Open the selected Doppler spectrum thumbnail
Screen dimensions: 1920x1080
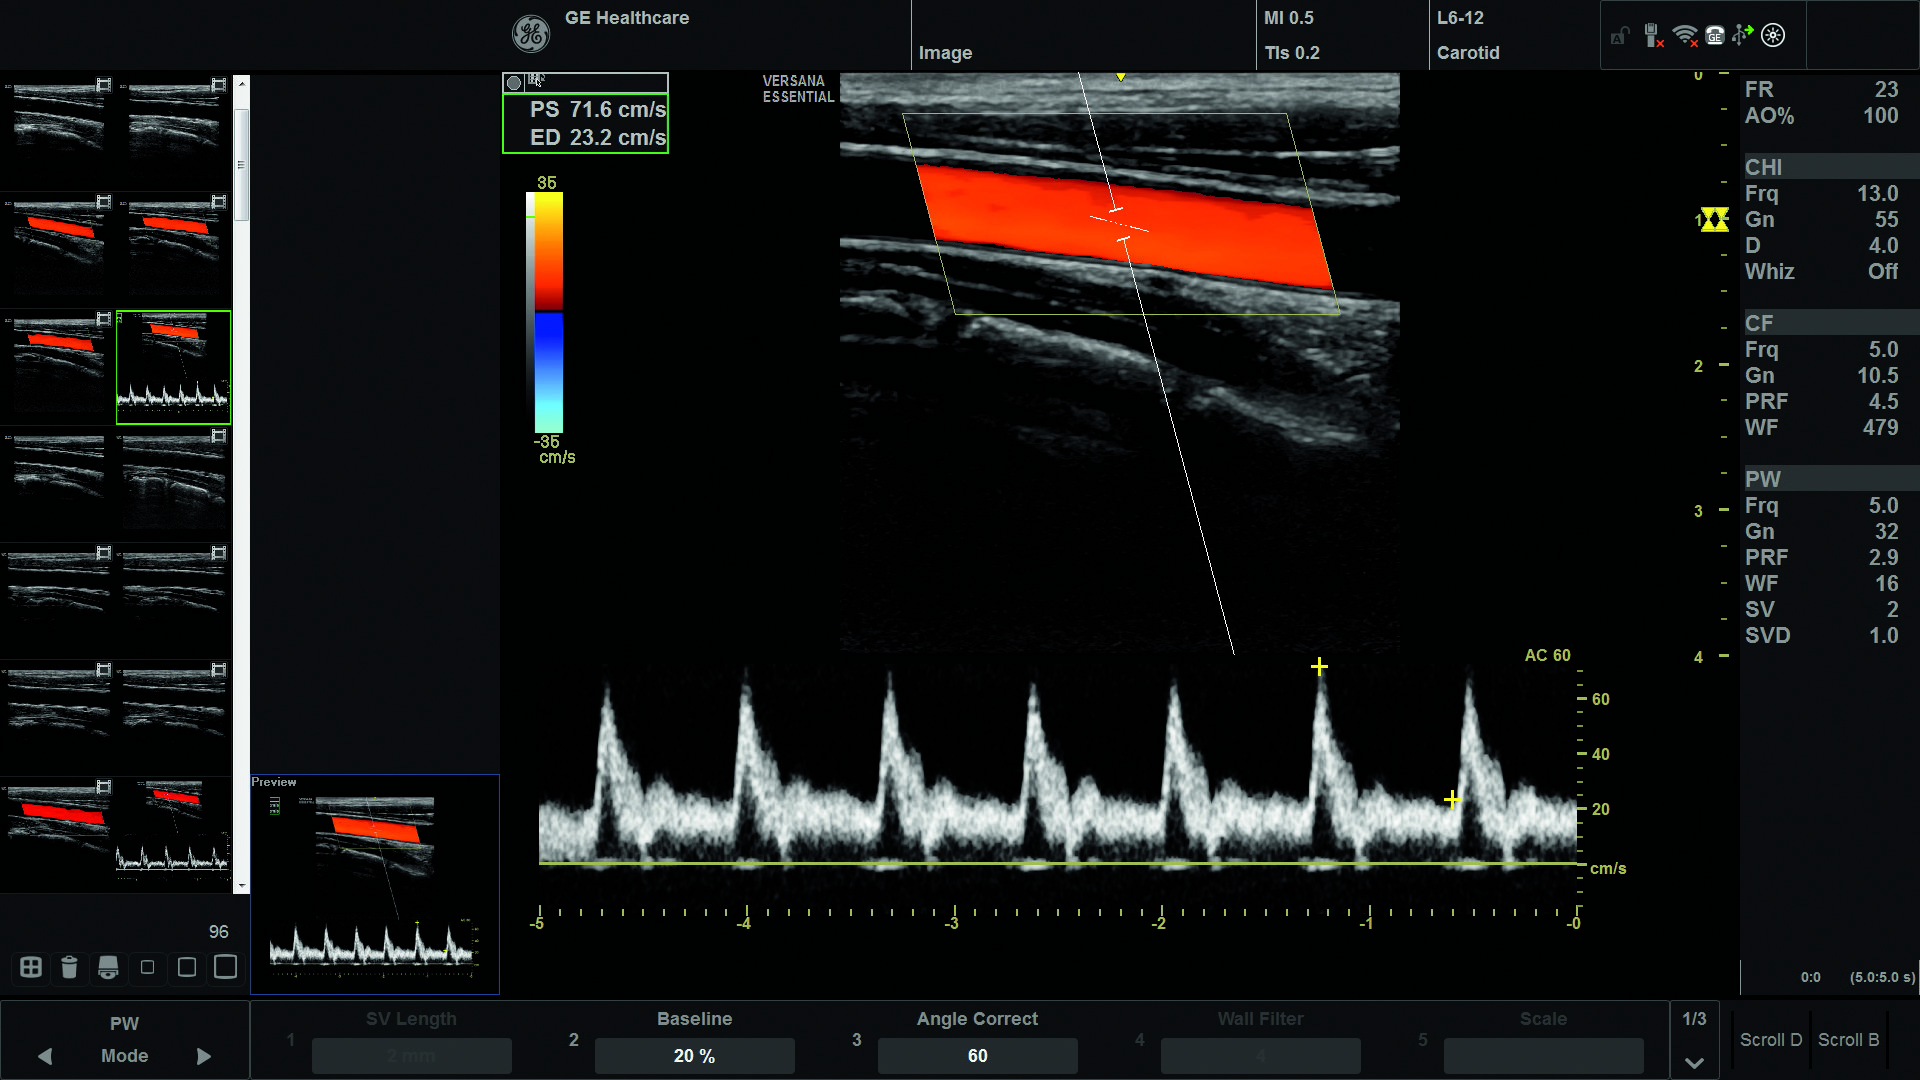[174, 367]
